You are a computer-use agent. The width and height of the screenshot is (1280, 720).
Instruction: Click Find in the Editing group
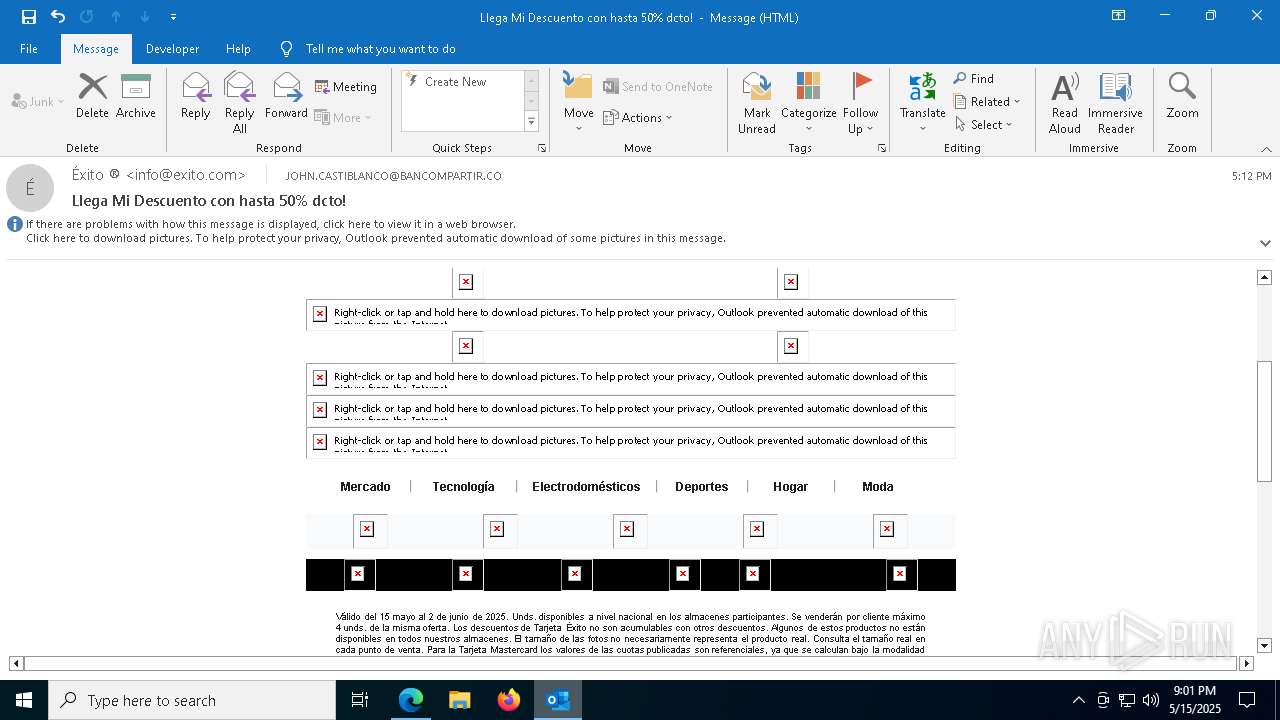(x=974, y=79)
